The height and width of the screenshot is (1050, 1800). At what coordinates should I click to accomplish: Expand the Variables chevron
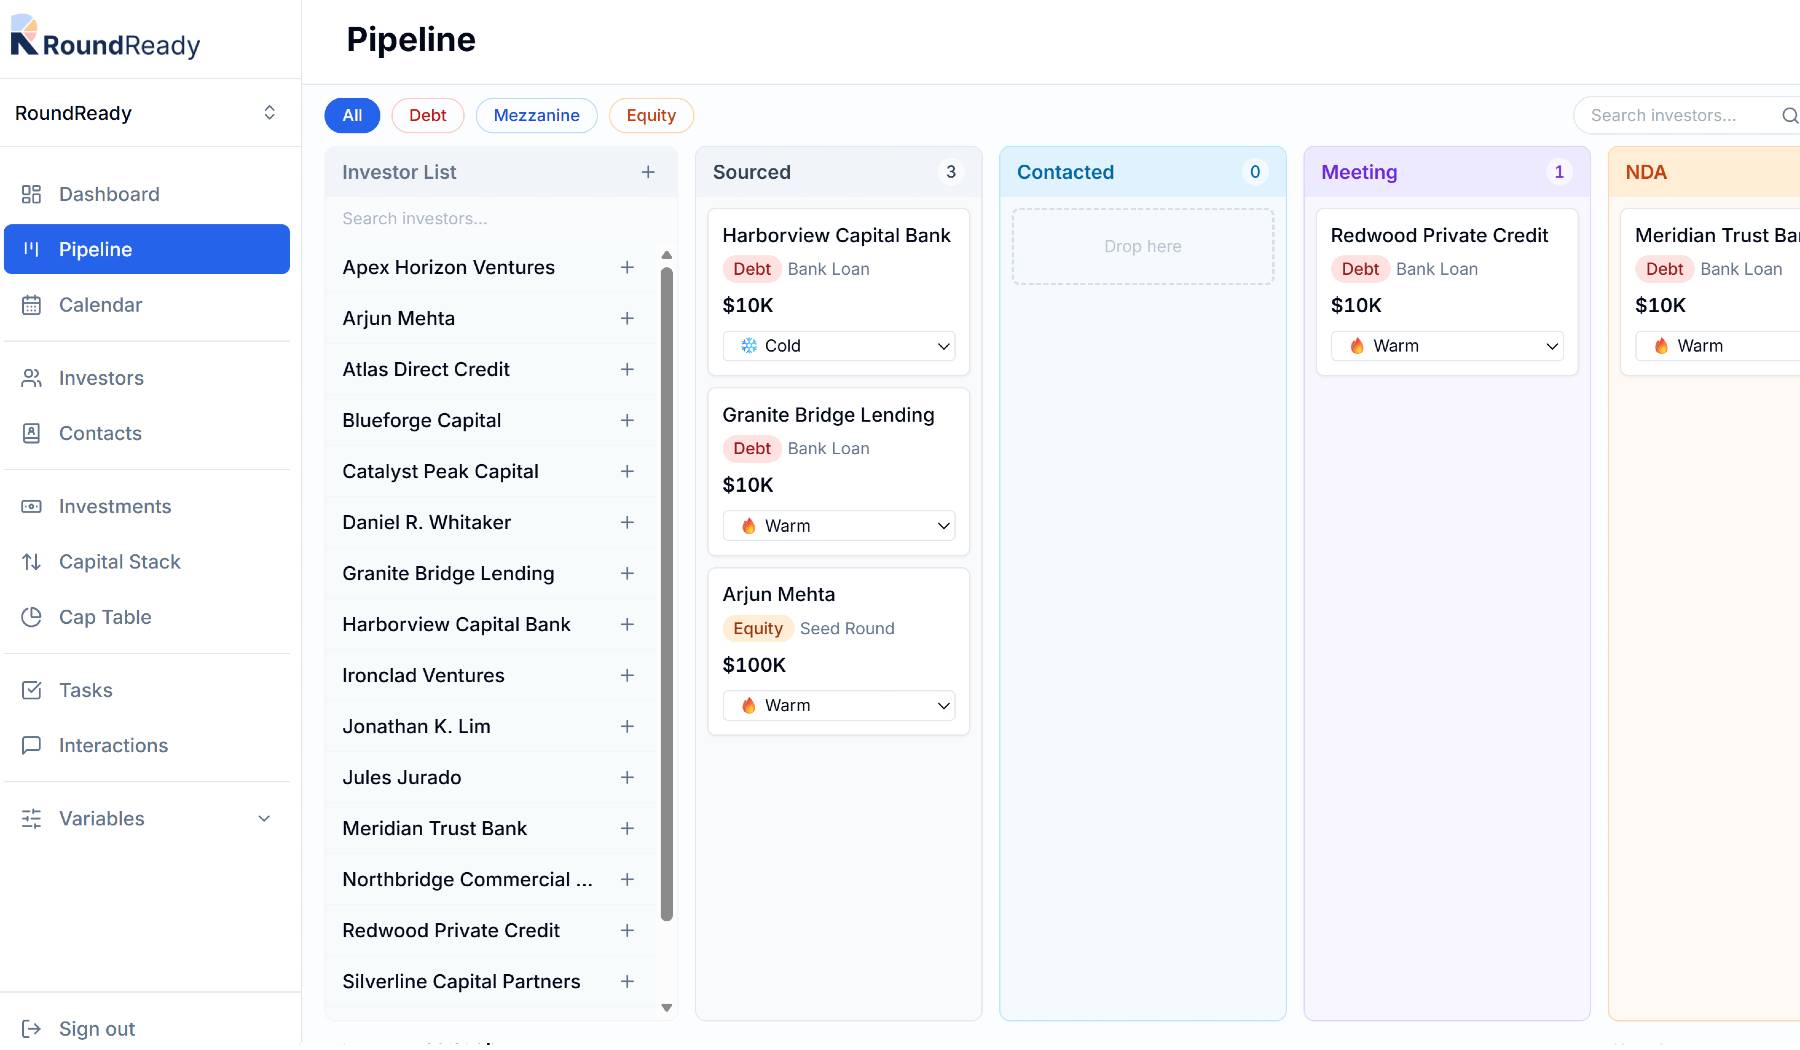click(264, 818)
